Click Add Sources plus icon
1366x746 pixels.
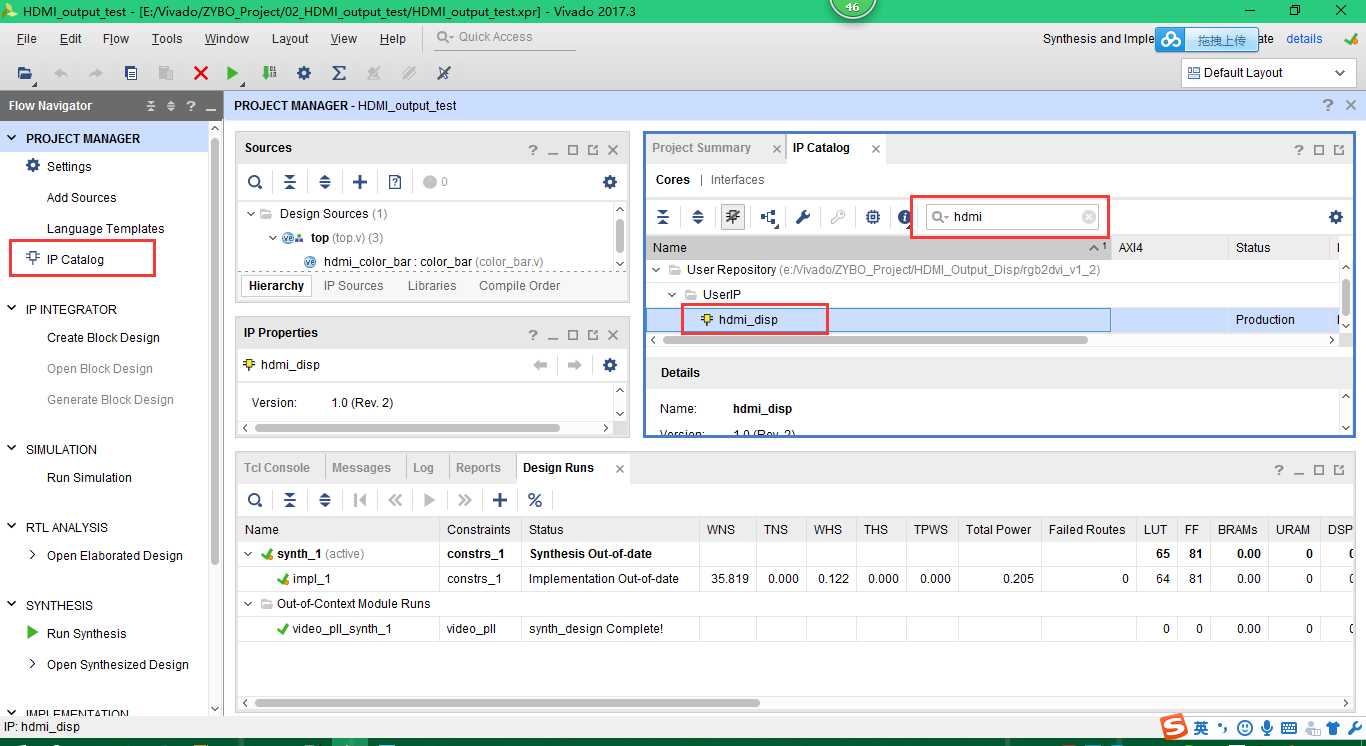pyautogui.click(x=360, y=182)
